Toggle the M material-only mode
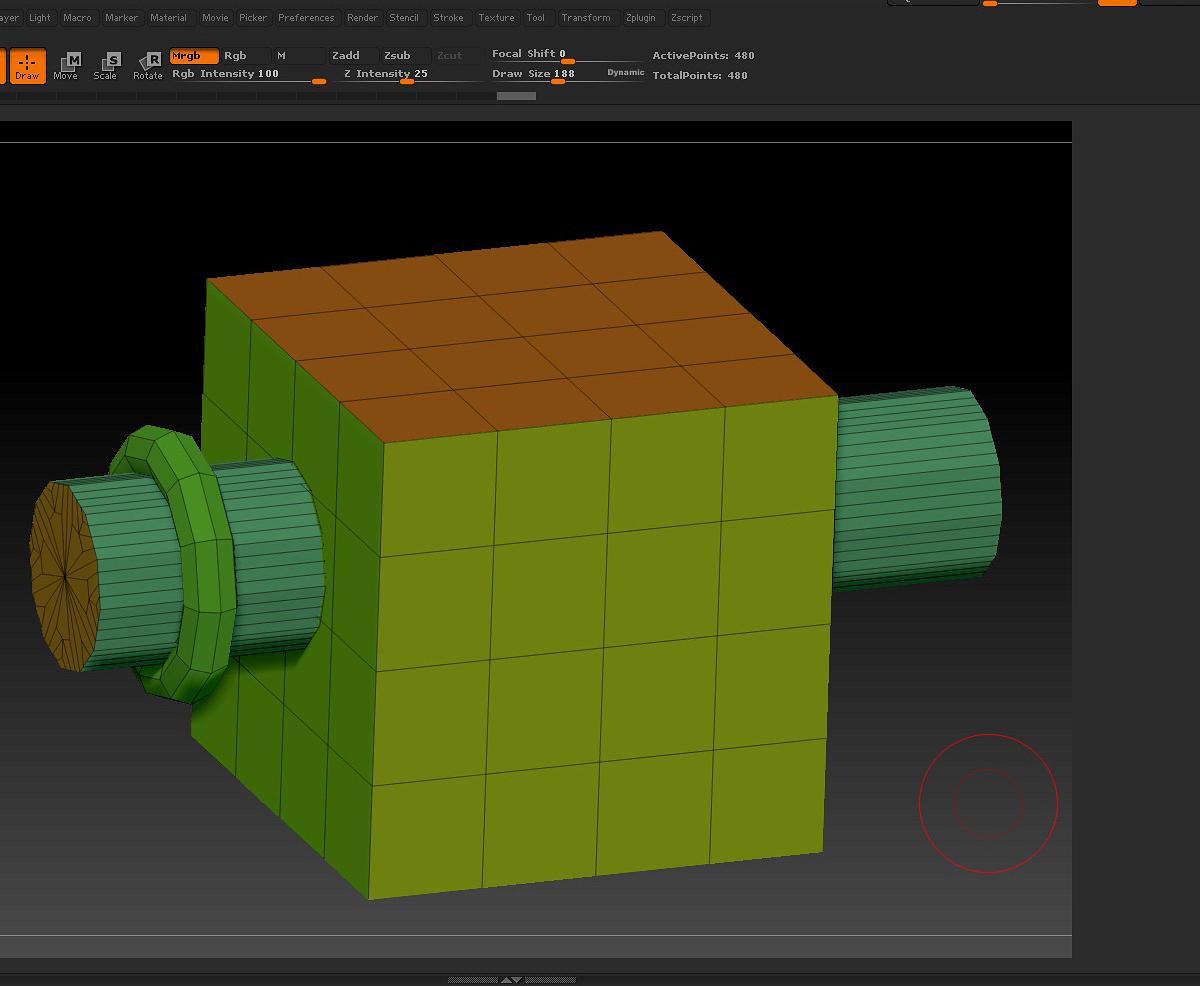Screen dimensions: 1200x986 [299, 56]
